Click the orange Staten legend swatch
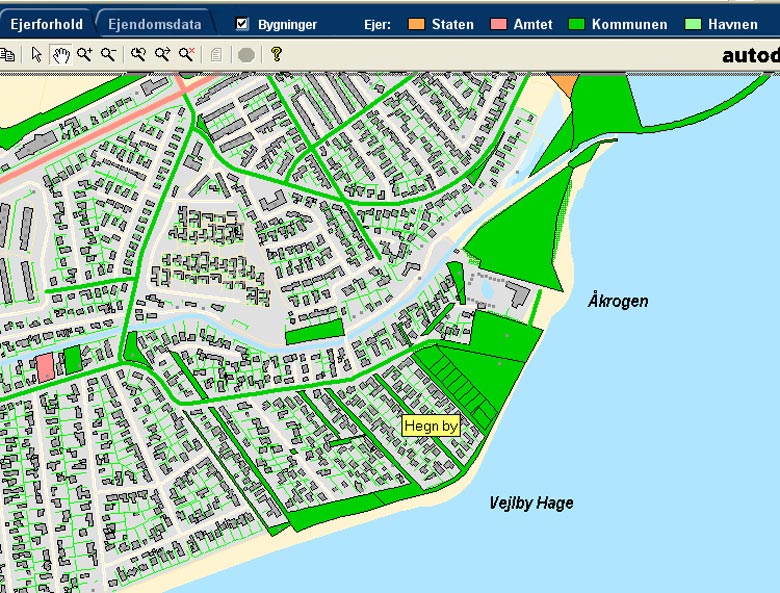780x593 pixels. tap(416, 24)
